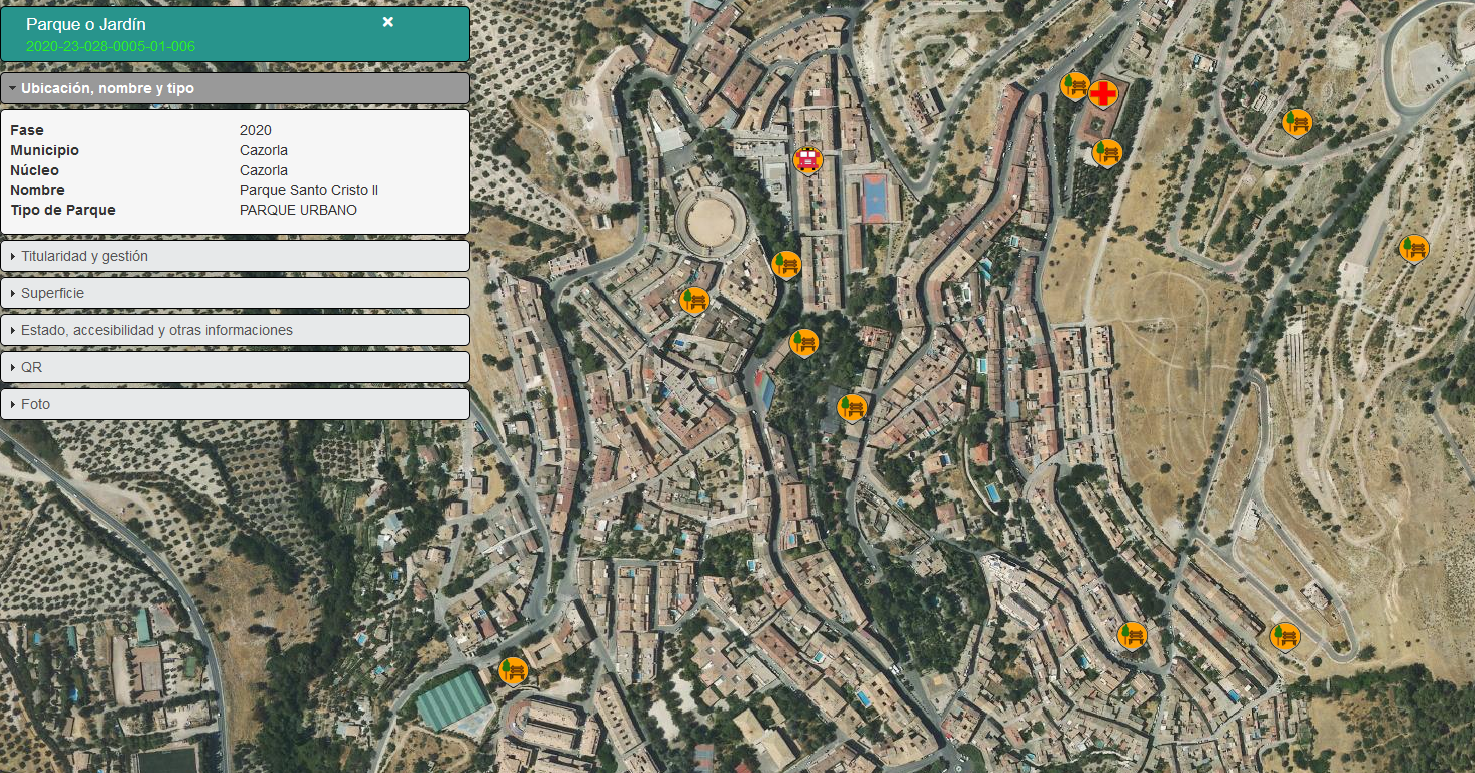Expand 'Estado, accesibilidad y otras informaciones' section
This screenshot has width=1475, height=773.
point(235,330)
